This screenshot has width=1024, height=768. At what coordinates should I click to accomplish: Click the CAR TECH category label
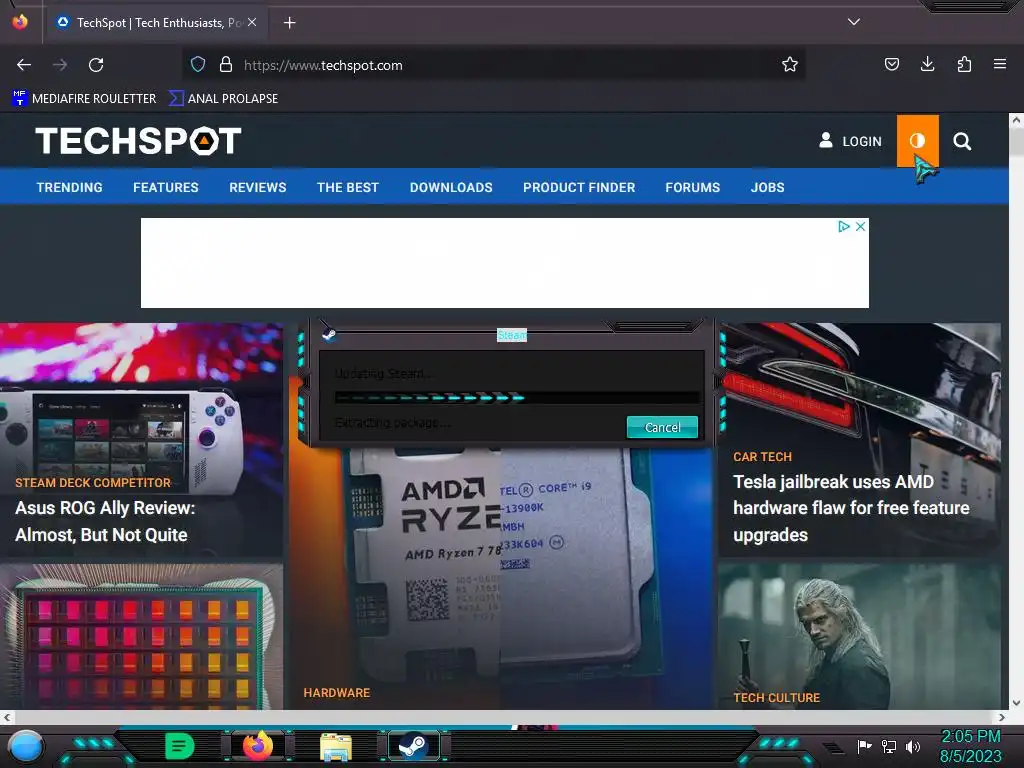[762, 456]
